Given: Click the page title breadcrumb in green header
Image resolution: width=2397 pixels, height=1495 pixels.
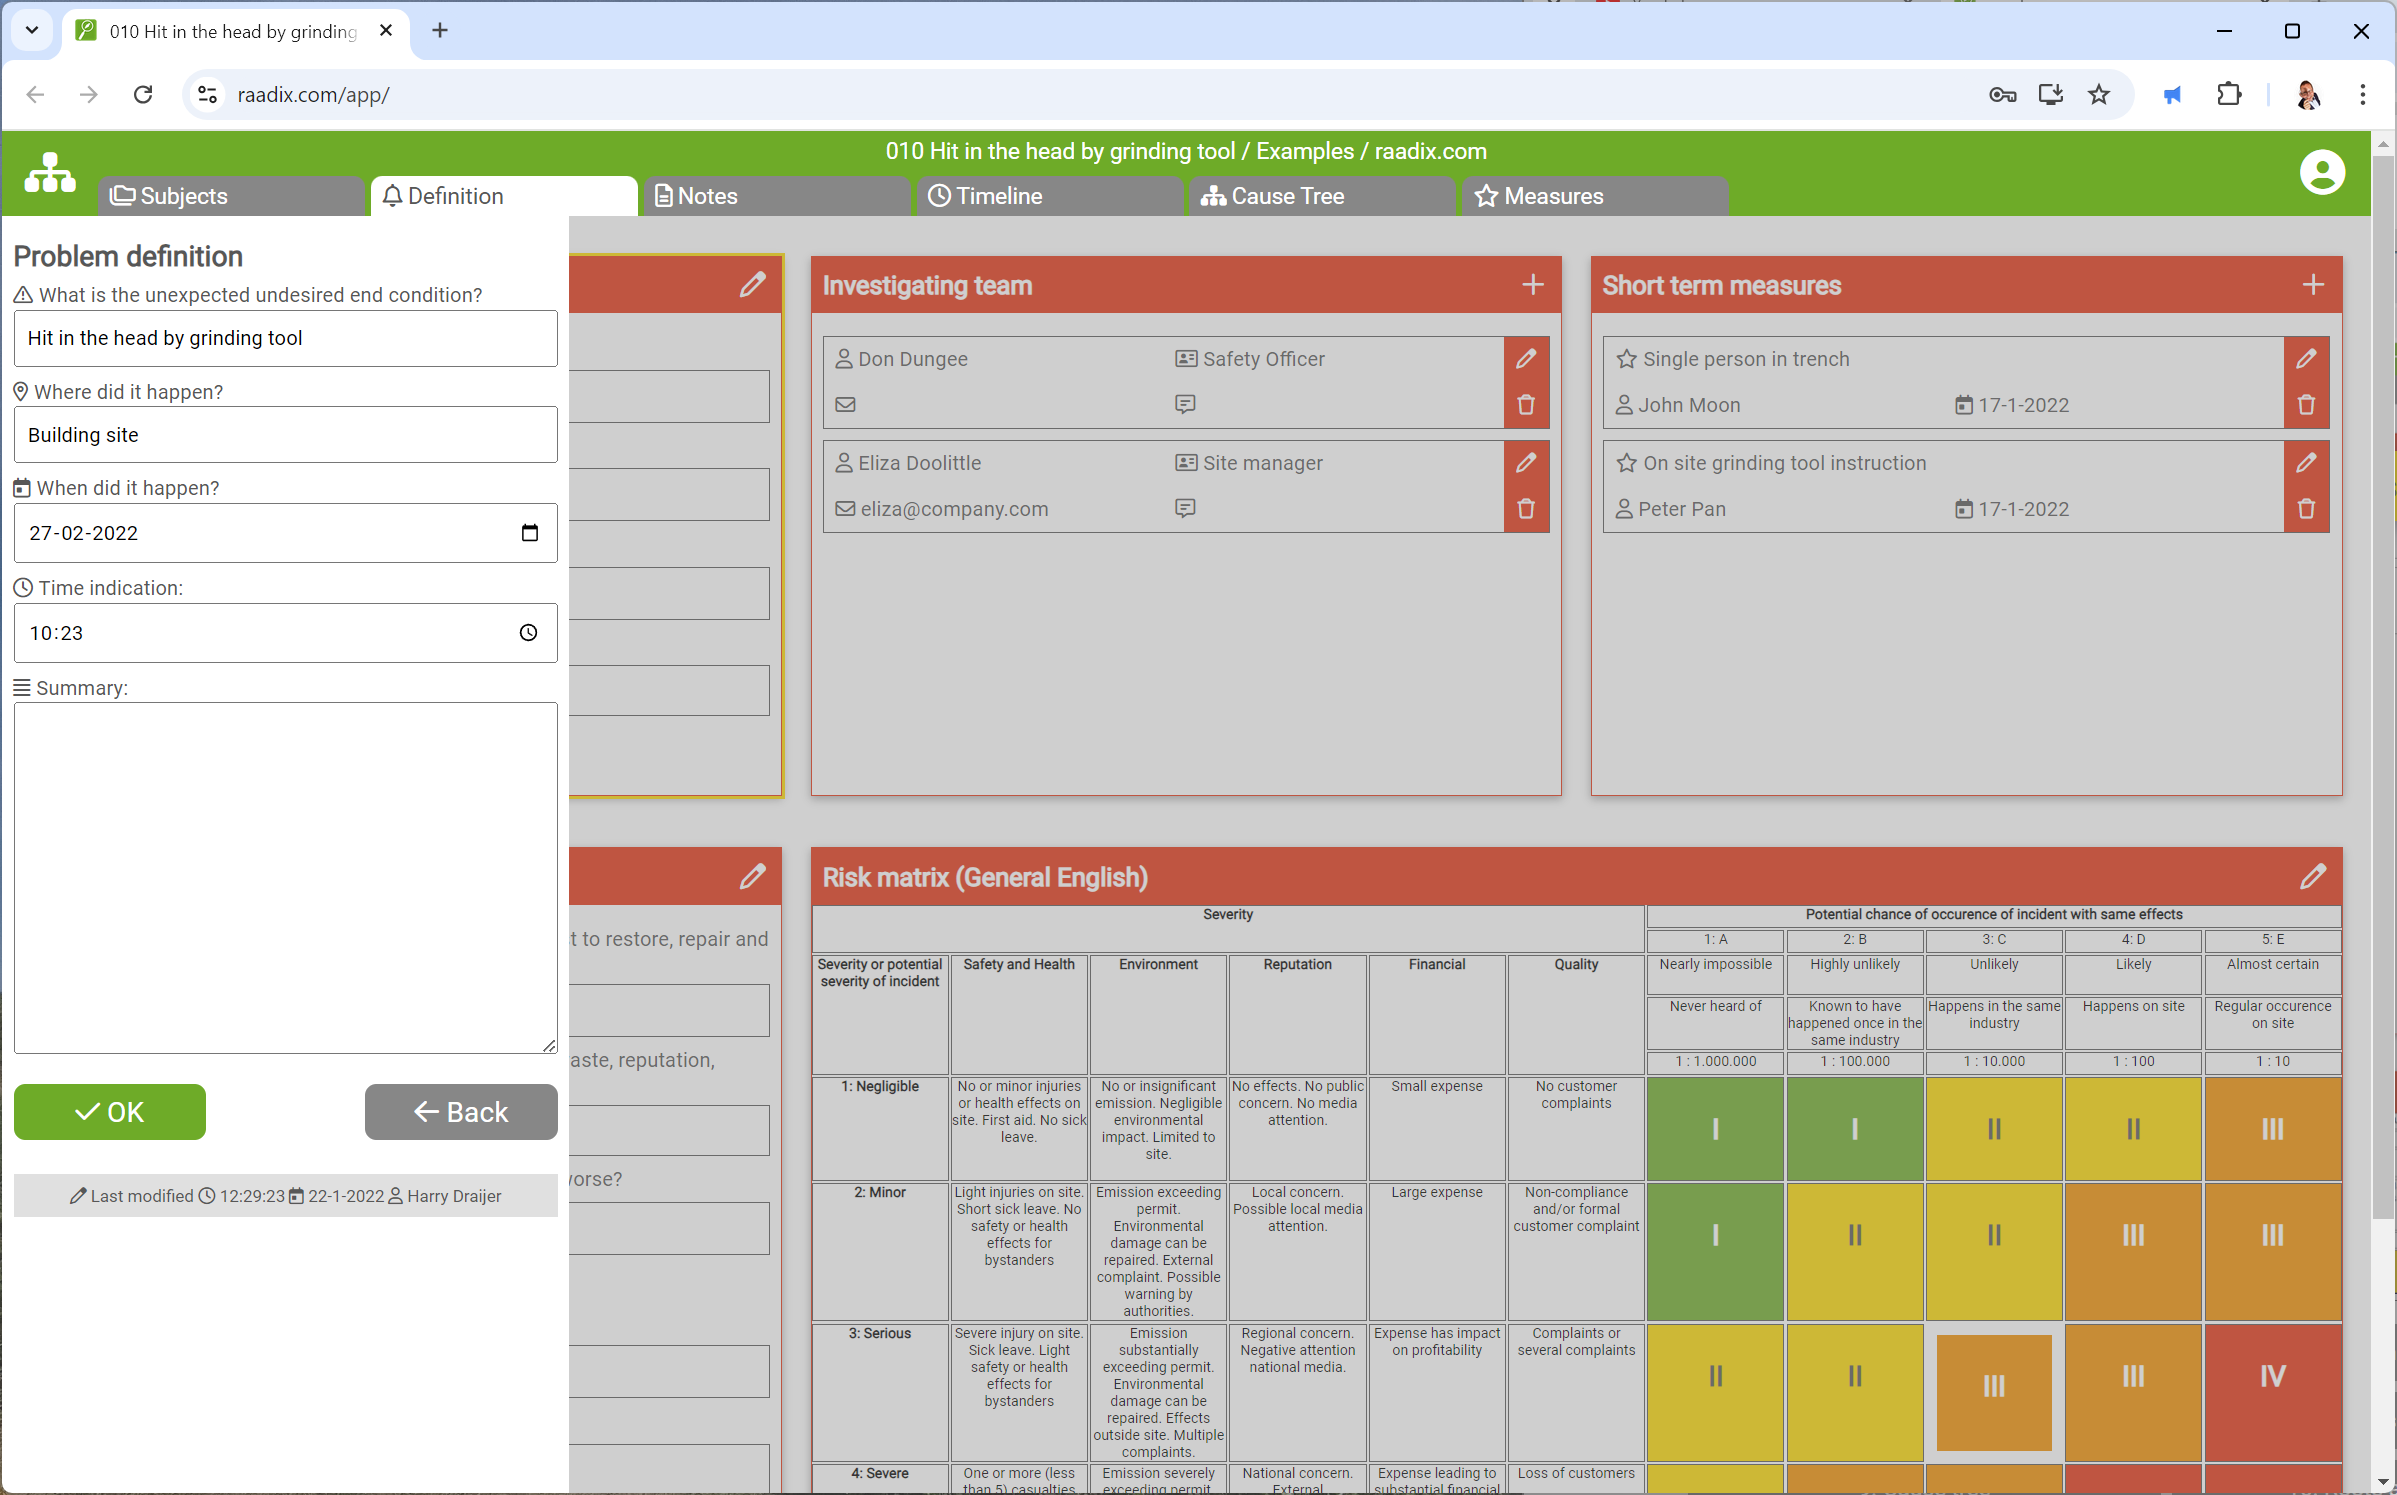Looking at the screenshot, I should pyautogui.click(x=1186, y=151).
